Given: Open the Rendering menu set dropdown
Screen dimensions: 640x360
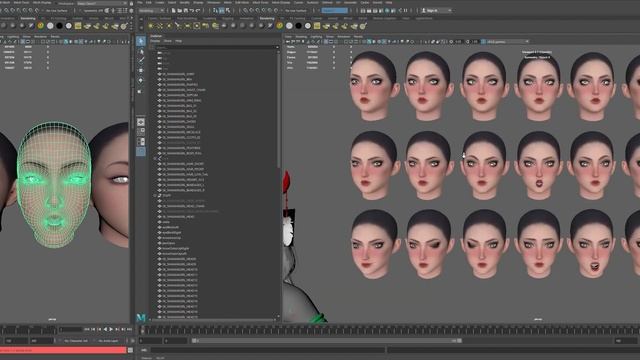Looking at the screenshot, I should [151, 11].
